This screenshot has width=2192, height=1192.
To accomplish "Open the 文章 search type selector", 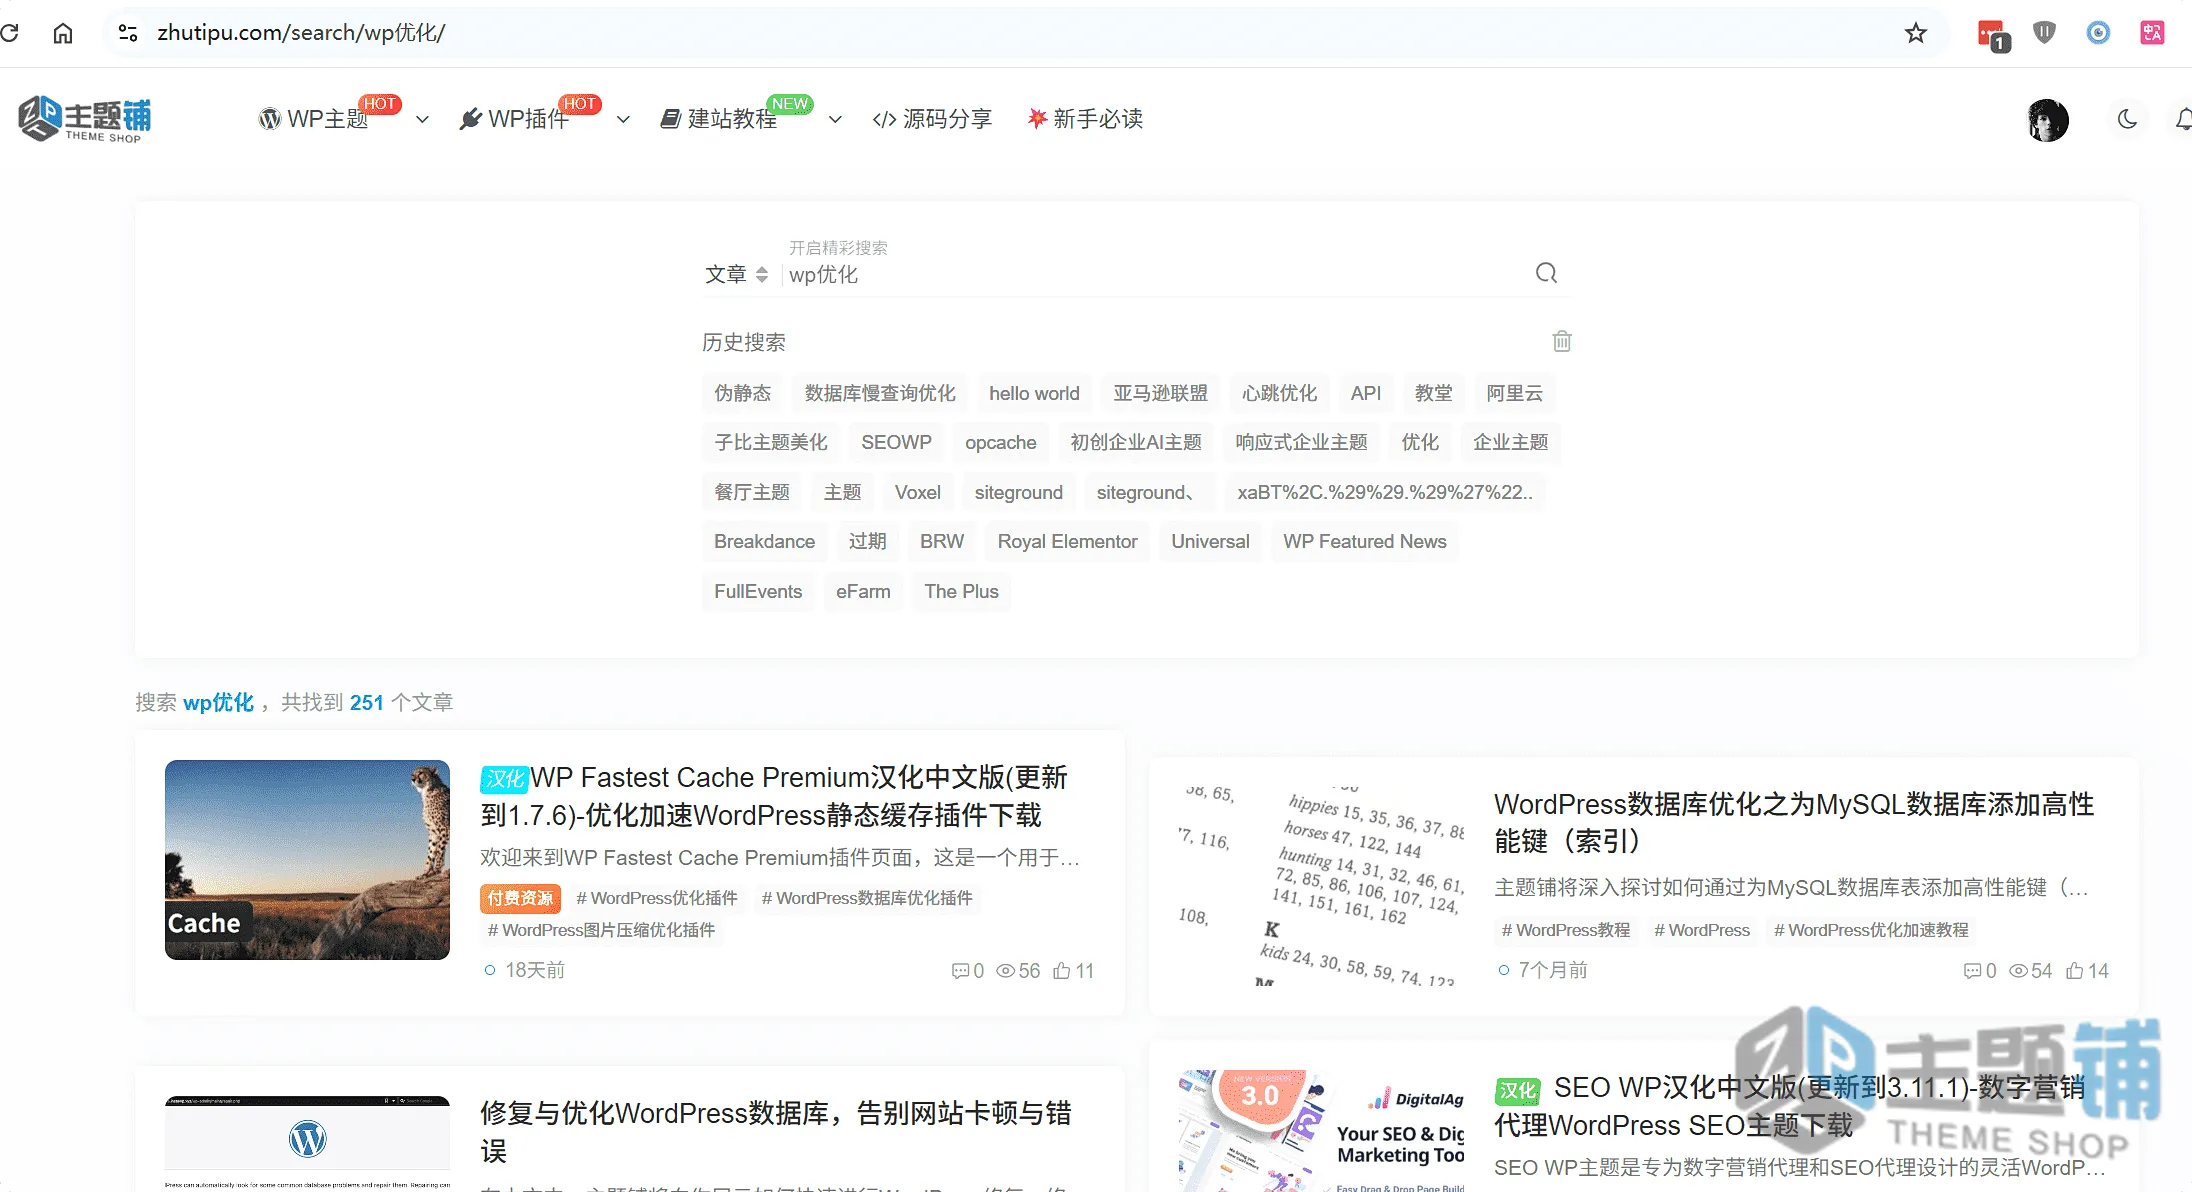I will point(736,274).
